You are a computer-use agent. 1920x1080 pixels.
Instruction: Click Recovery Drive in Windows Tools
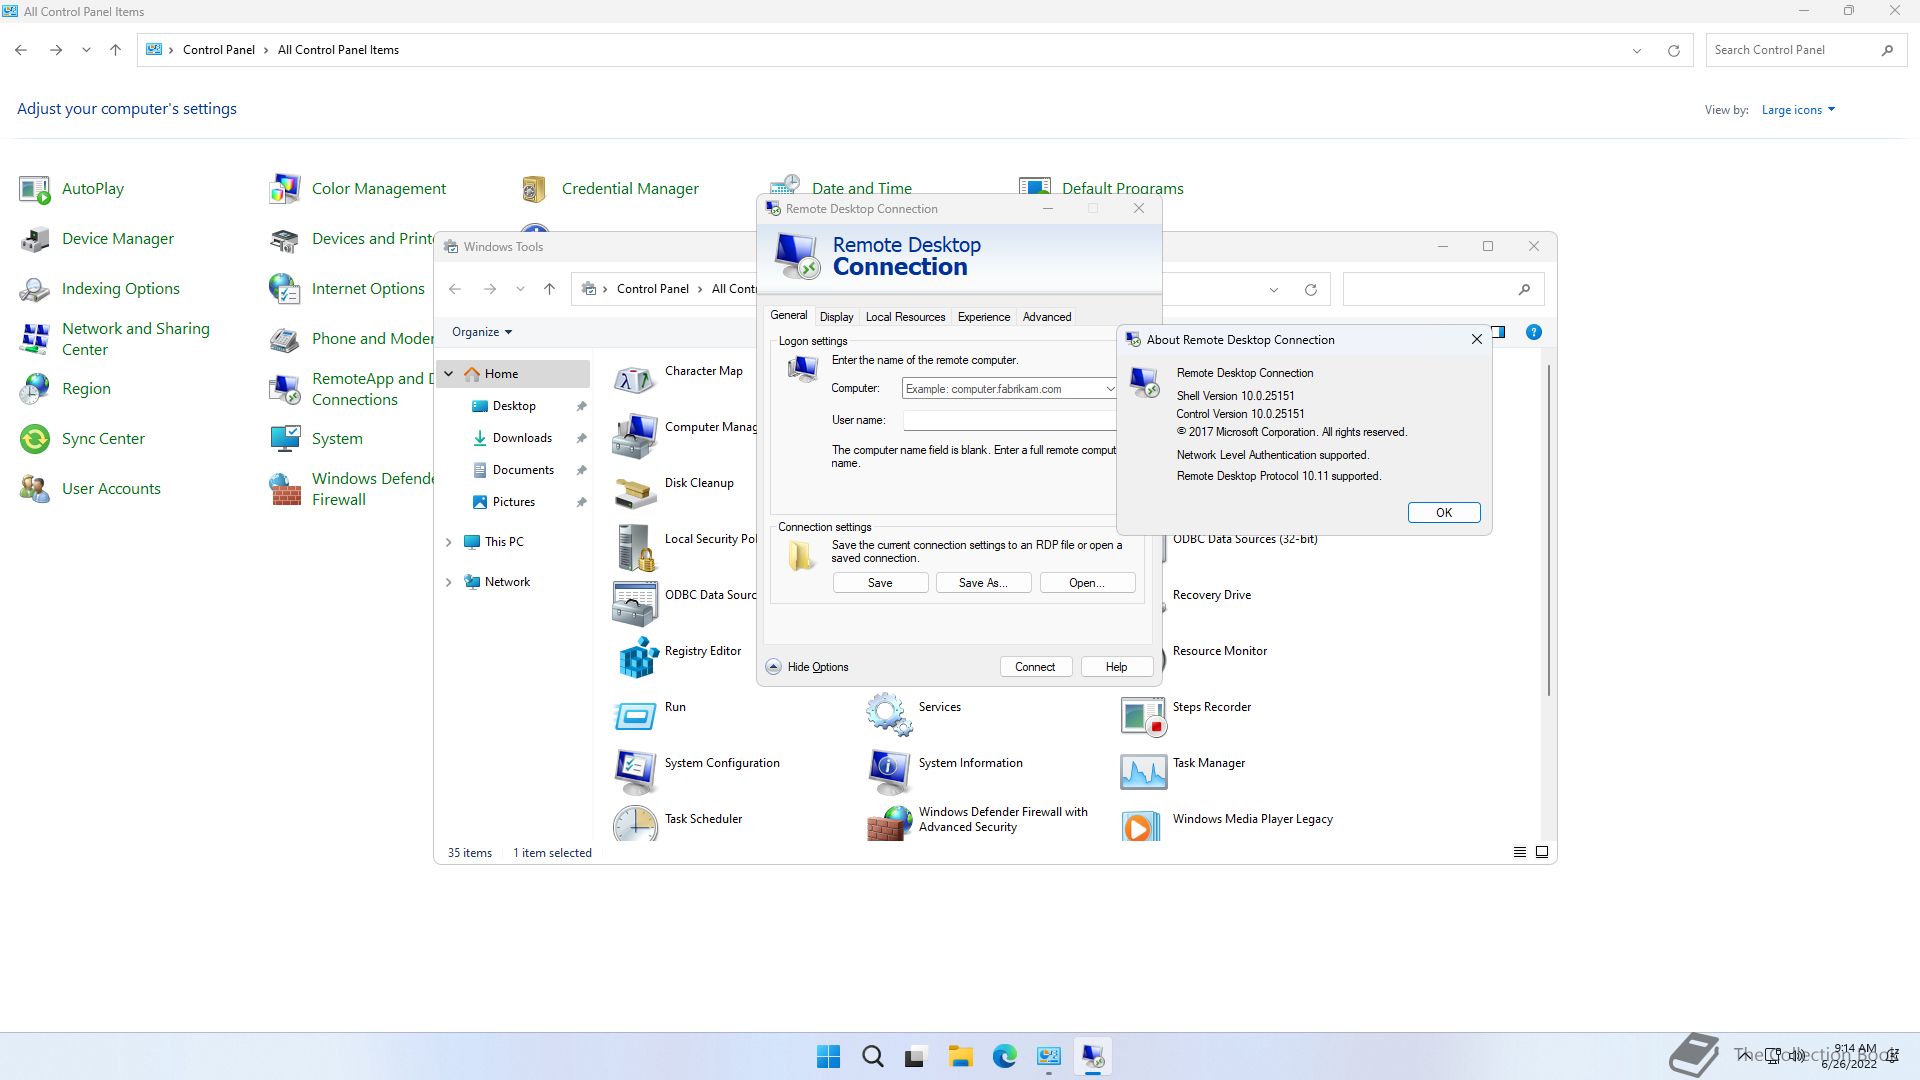point(1211,595)
